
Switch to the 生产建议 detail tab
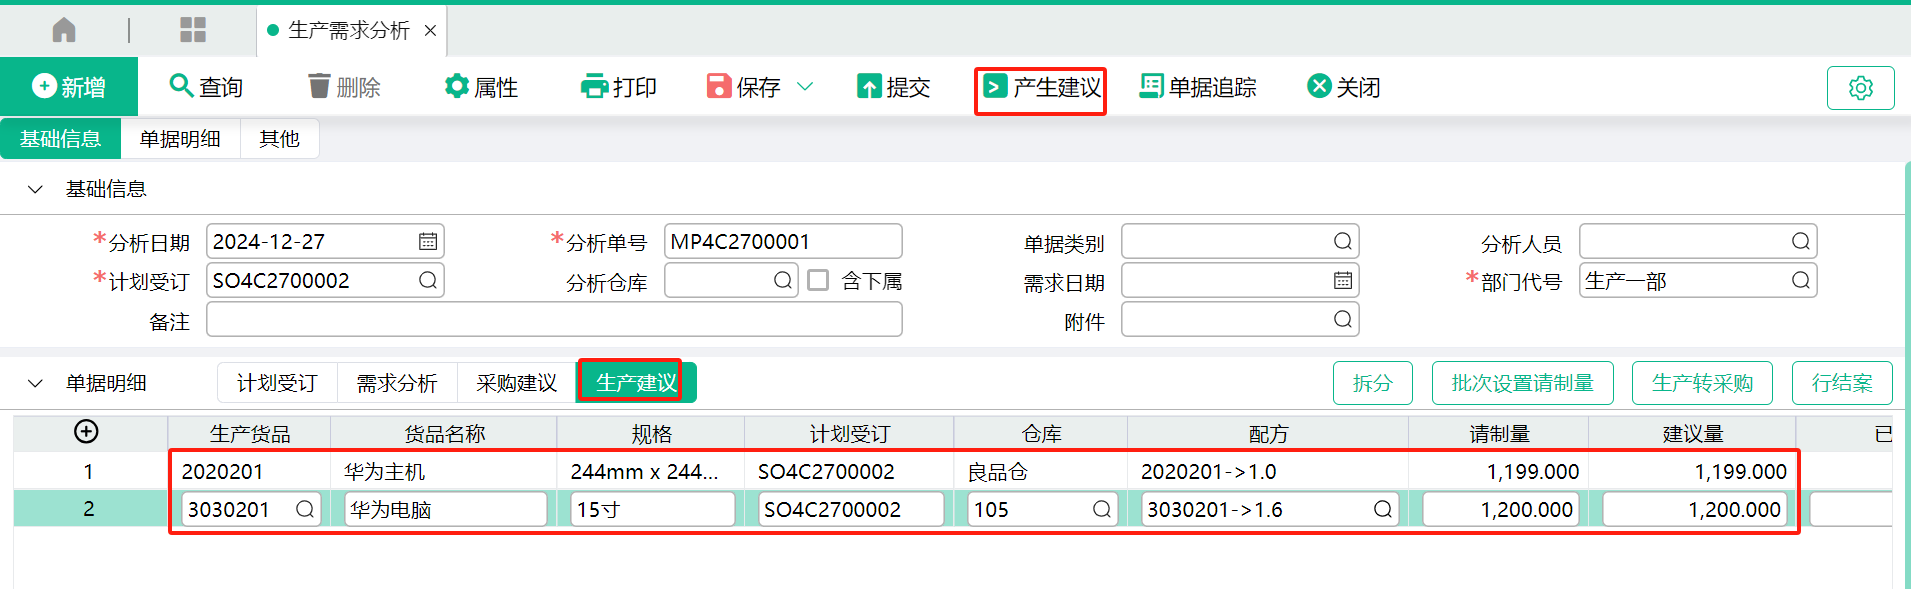tap(636, 383)
